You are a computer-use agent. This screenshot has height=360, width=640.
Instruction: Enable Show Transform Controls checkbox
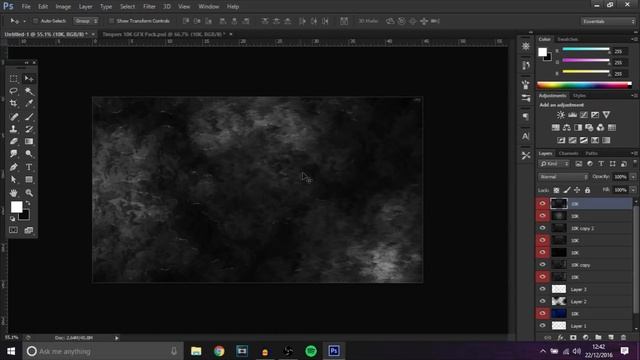coord(111,21)
